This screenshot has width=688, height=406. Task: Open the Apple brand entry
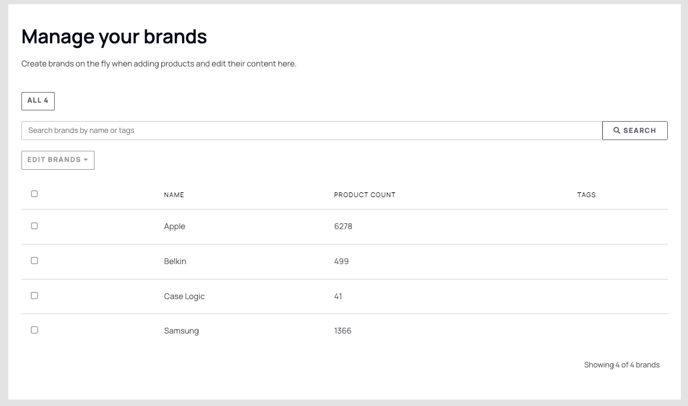point(175,226)
